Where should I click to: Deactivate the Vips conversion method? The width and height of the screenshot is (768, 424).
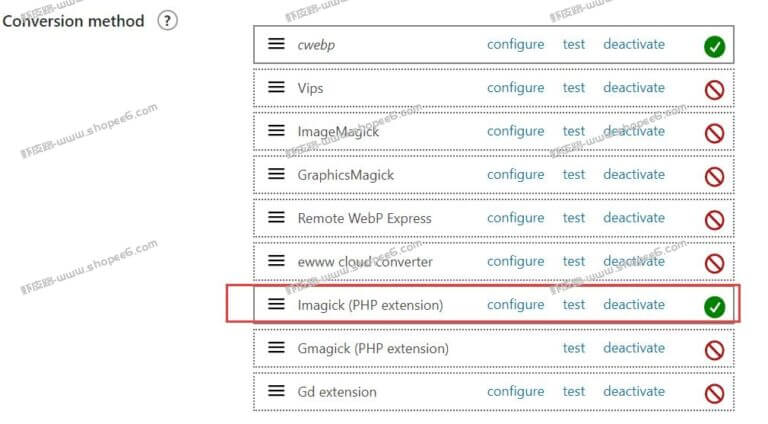pos(634,88)
